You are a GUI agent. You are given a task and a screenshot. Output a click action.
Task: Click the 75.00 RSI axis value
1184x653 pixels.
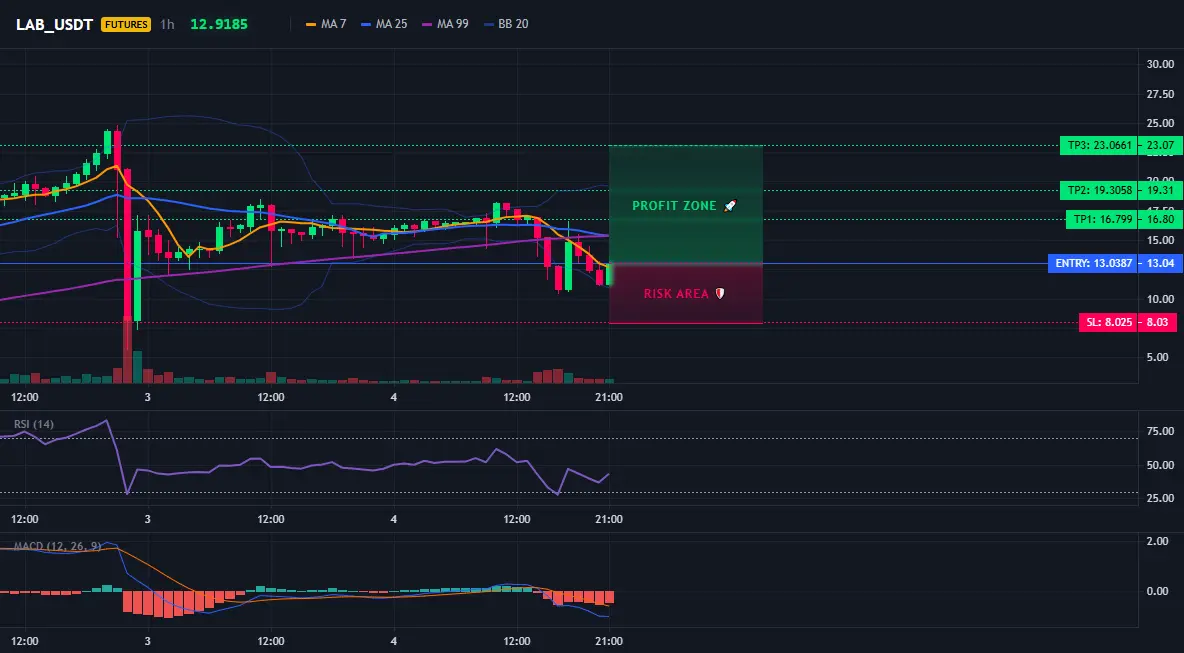click(1161, 431)
